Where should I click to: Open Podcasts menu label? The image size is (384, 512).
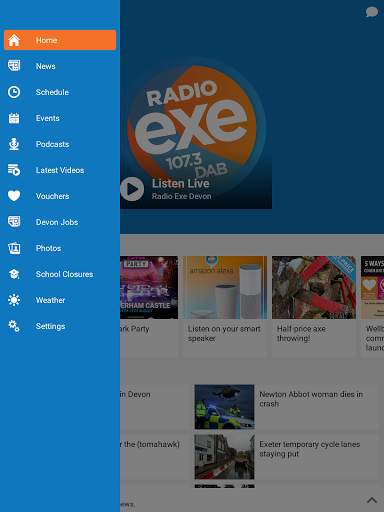(52, 144)
